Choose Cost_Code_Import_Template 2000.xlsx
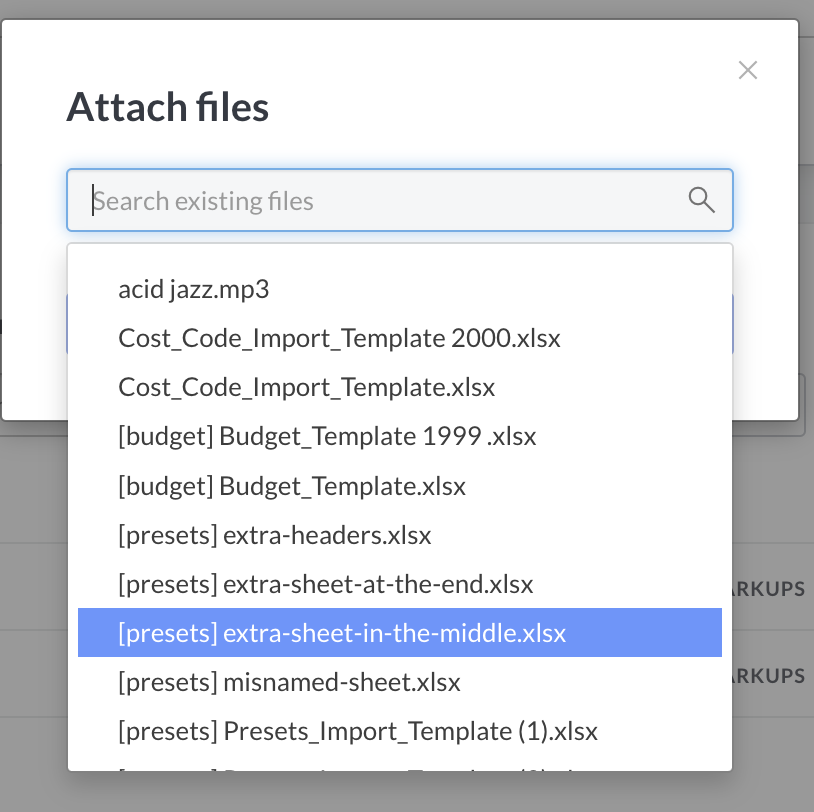Image resolution: width=814 pixels, height=812 pixels. 339,338
